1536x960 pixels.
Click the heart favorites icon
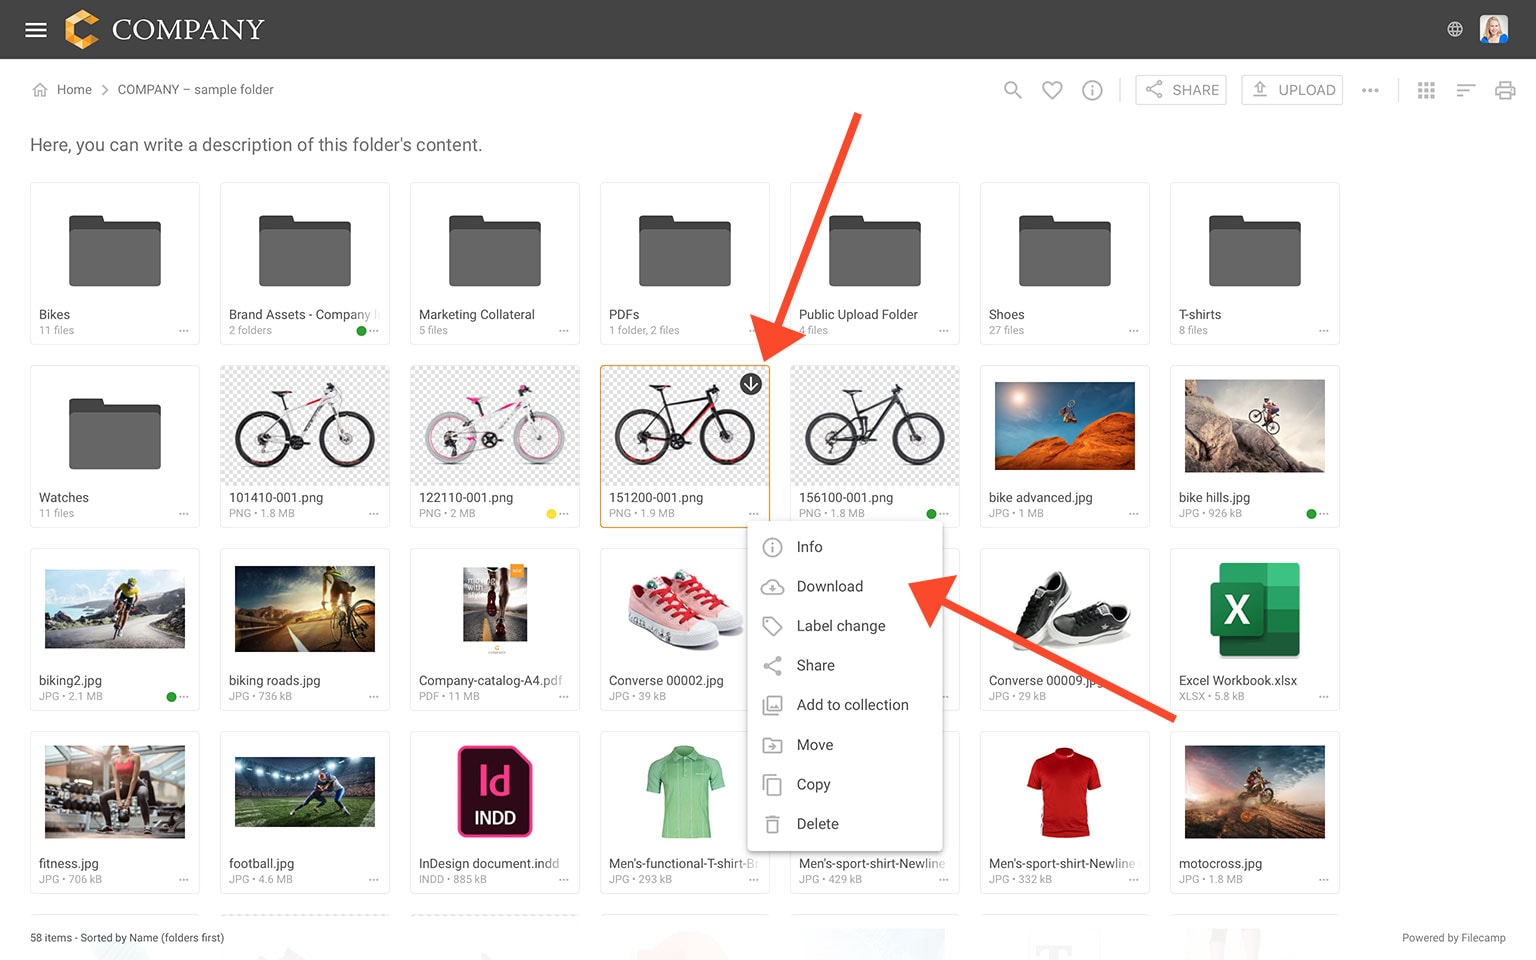point(1052,90)
